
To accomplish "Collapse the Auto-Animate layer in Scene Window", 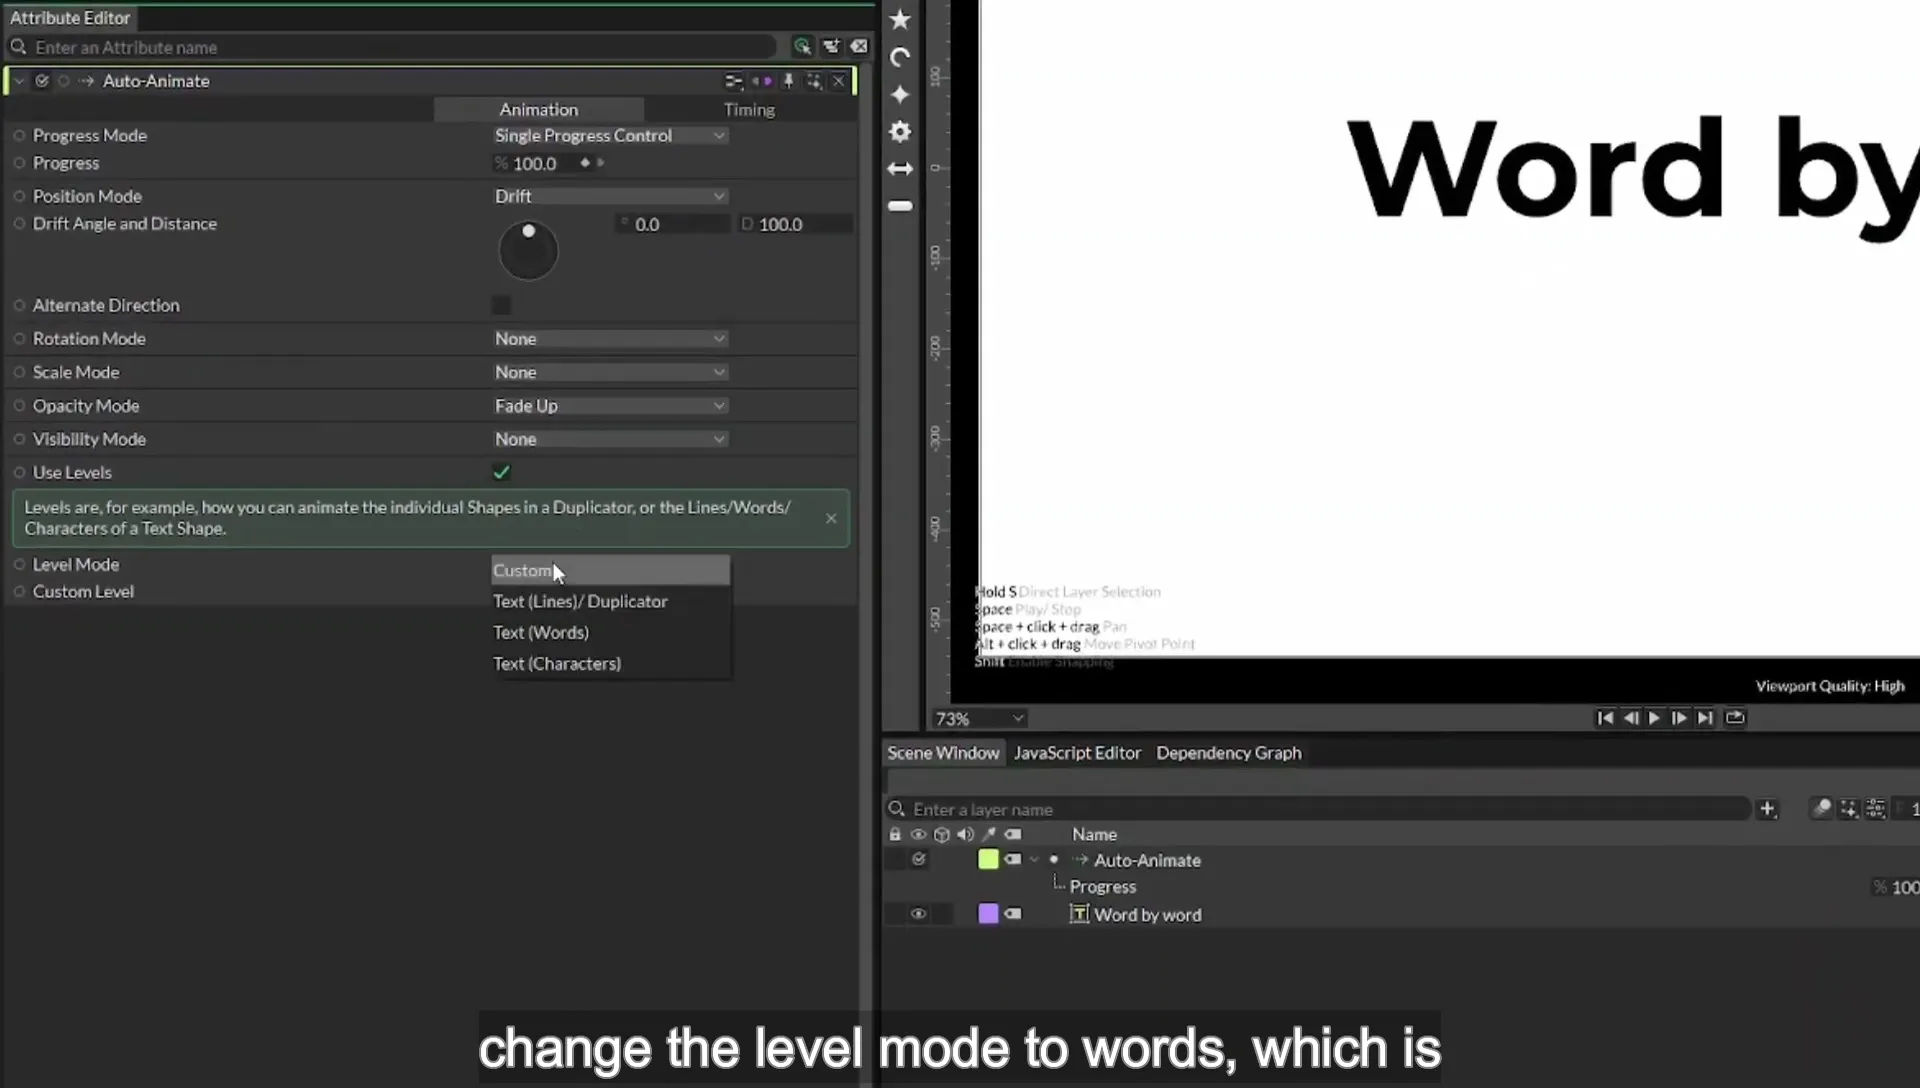I will (x=1034, y=859).
